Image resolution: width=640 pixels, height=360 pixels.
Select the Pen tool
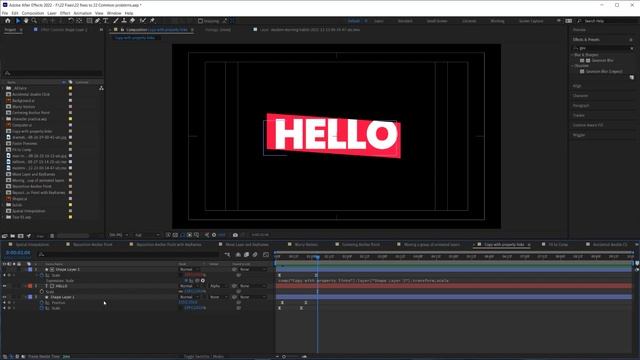98,20
